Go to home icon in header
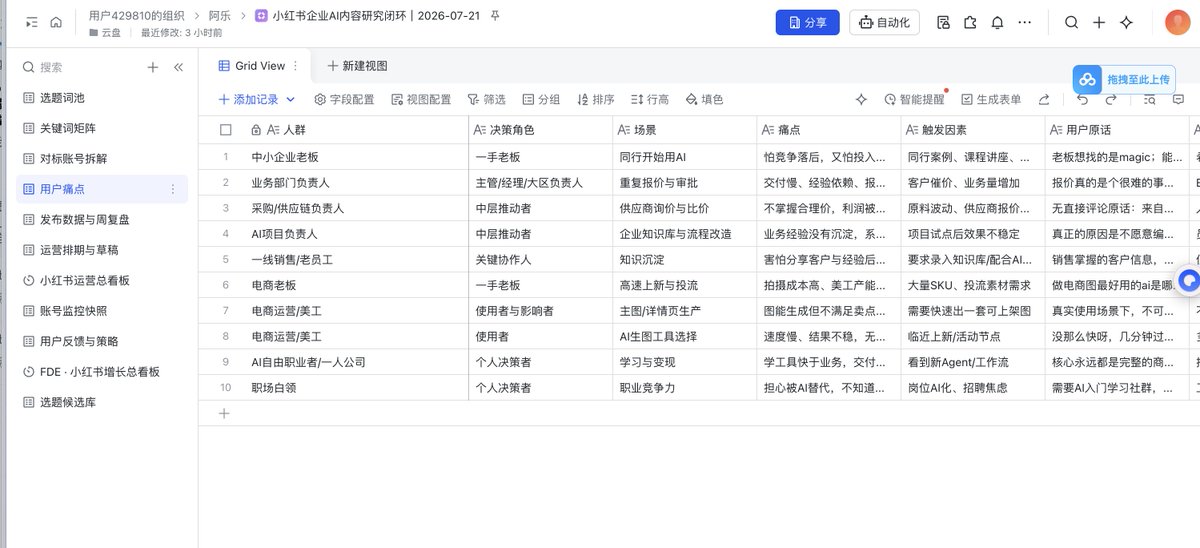The width and height of the screenshot is (1200, 548). pyautogui.click(x=56, y=22)
